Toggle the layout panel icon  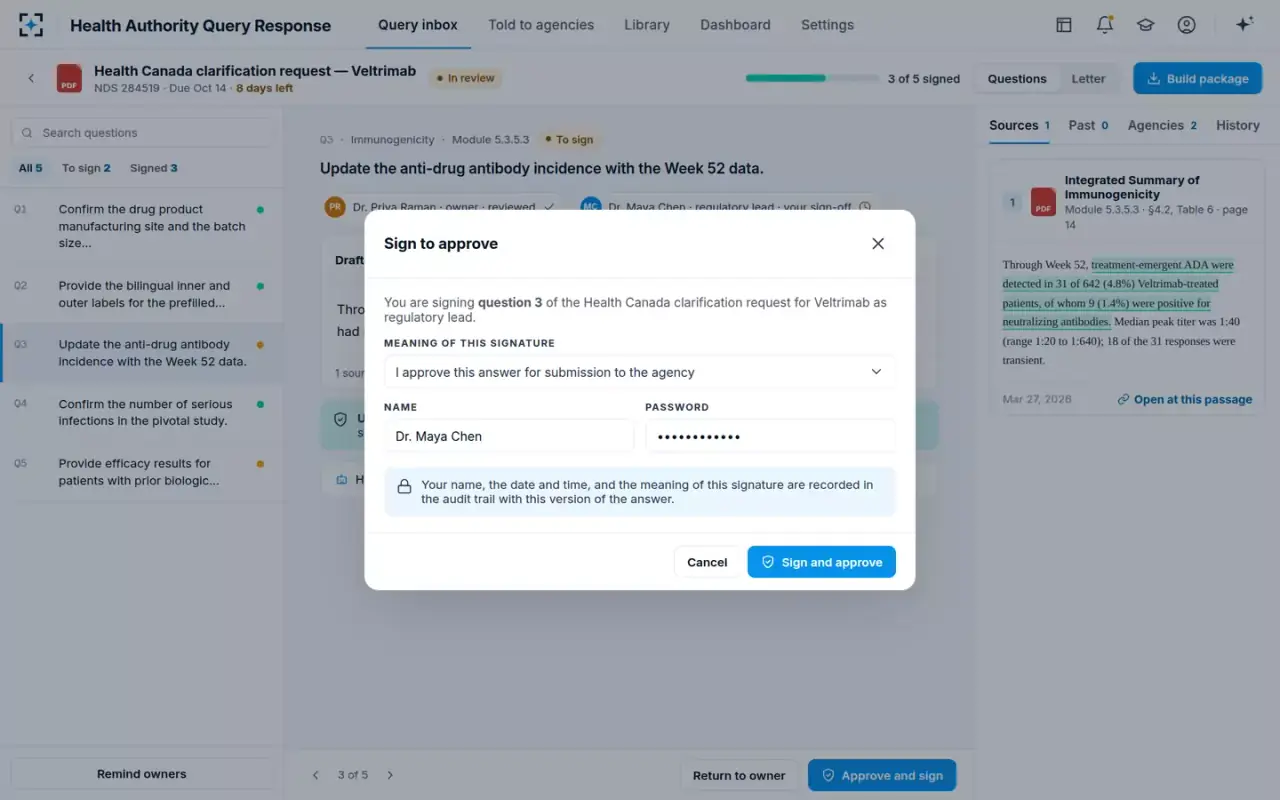point(1064,25)
